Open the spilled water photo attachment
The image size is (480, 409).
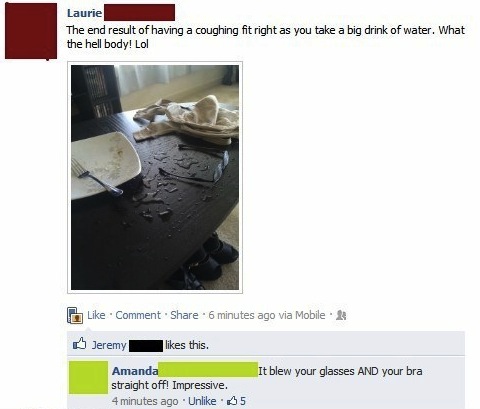click(155, 177)
